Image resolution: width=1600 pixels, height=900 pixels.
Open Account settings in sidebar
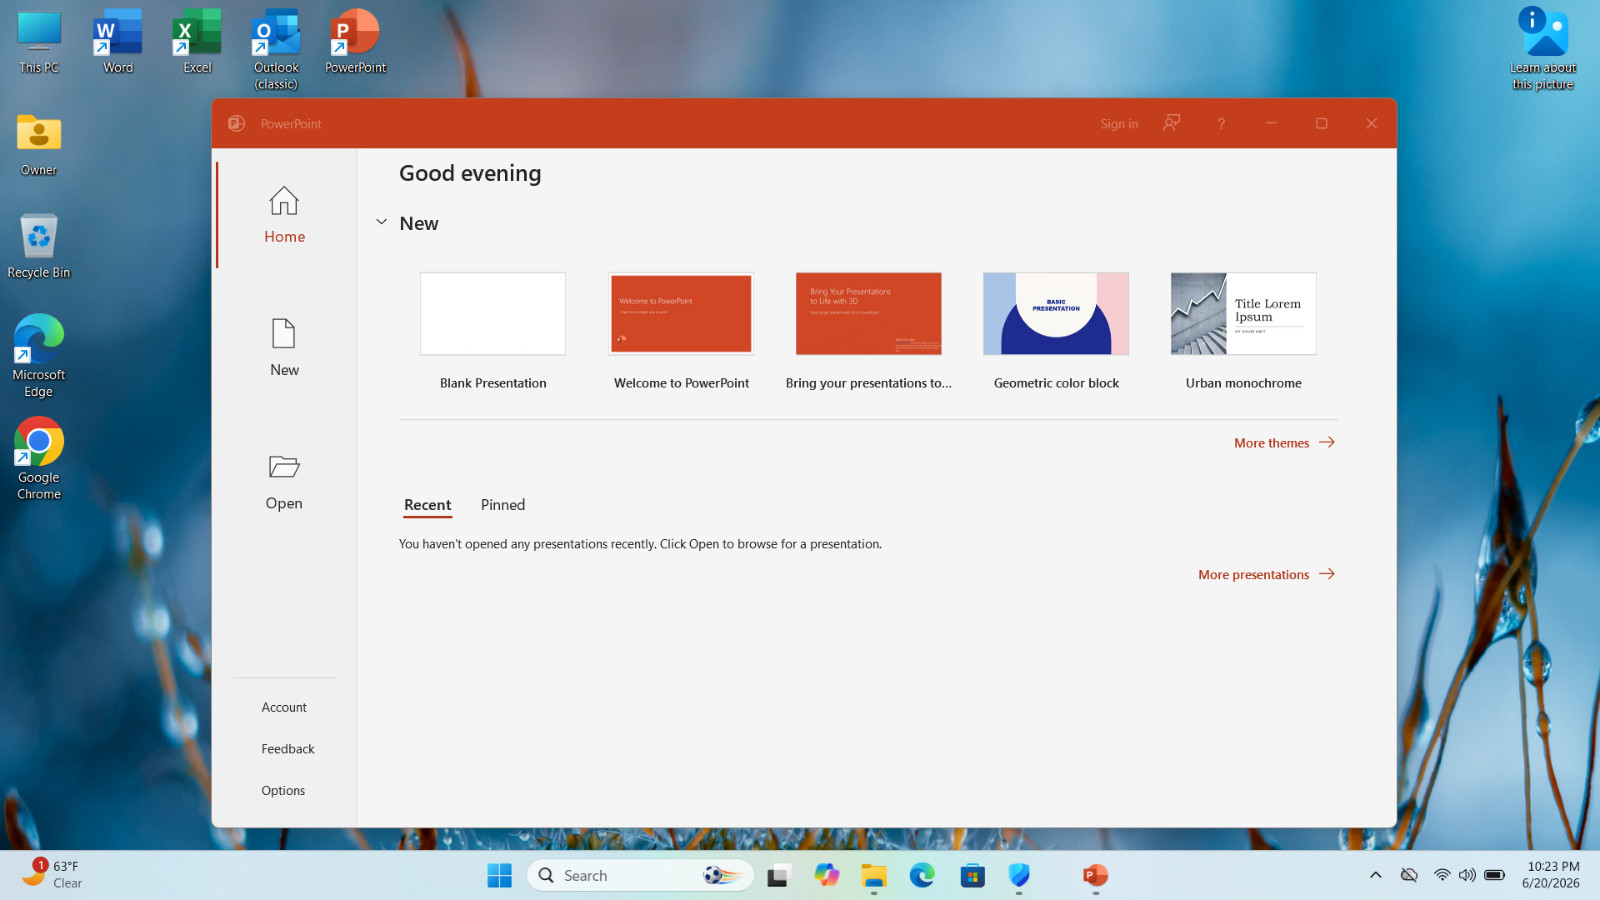click(x=284, y=707)
